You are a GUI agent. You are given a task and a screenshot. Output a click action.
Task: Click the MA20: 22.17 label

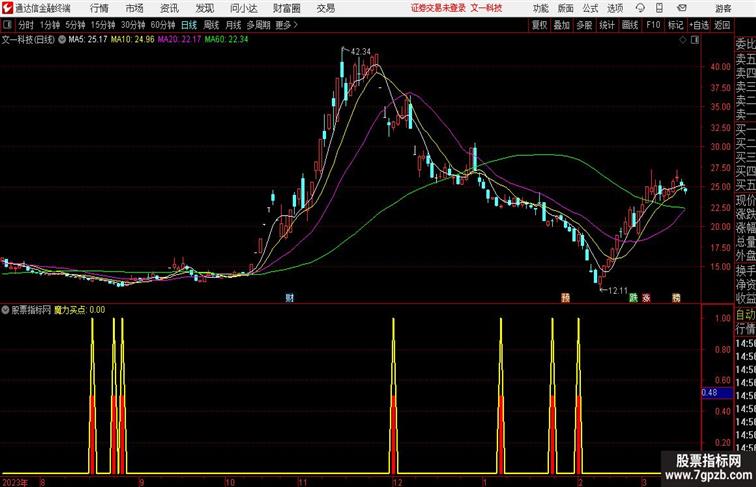click(x=179, y=40)
